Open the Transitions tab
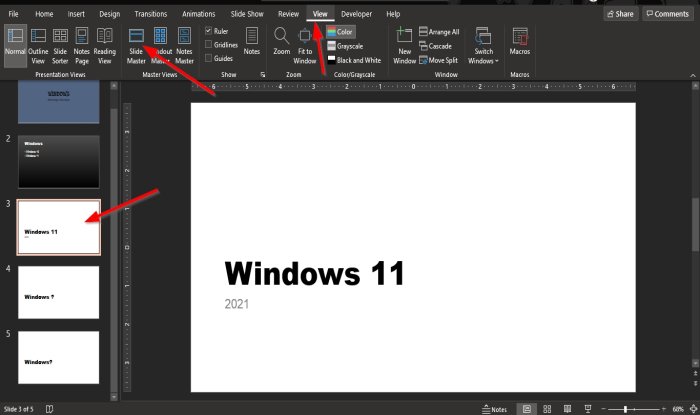The height and width of the screenshot is (415, 700). (151, 14)
